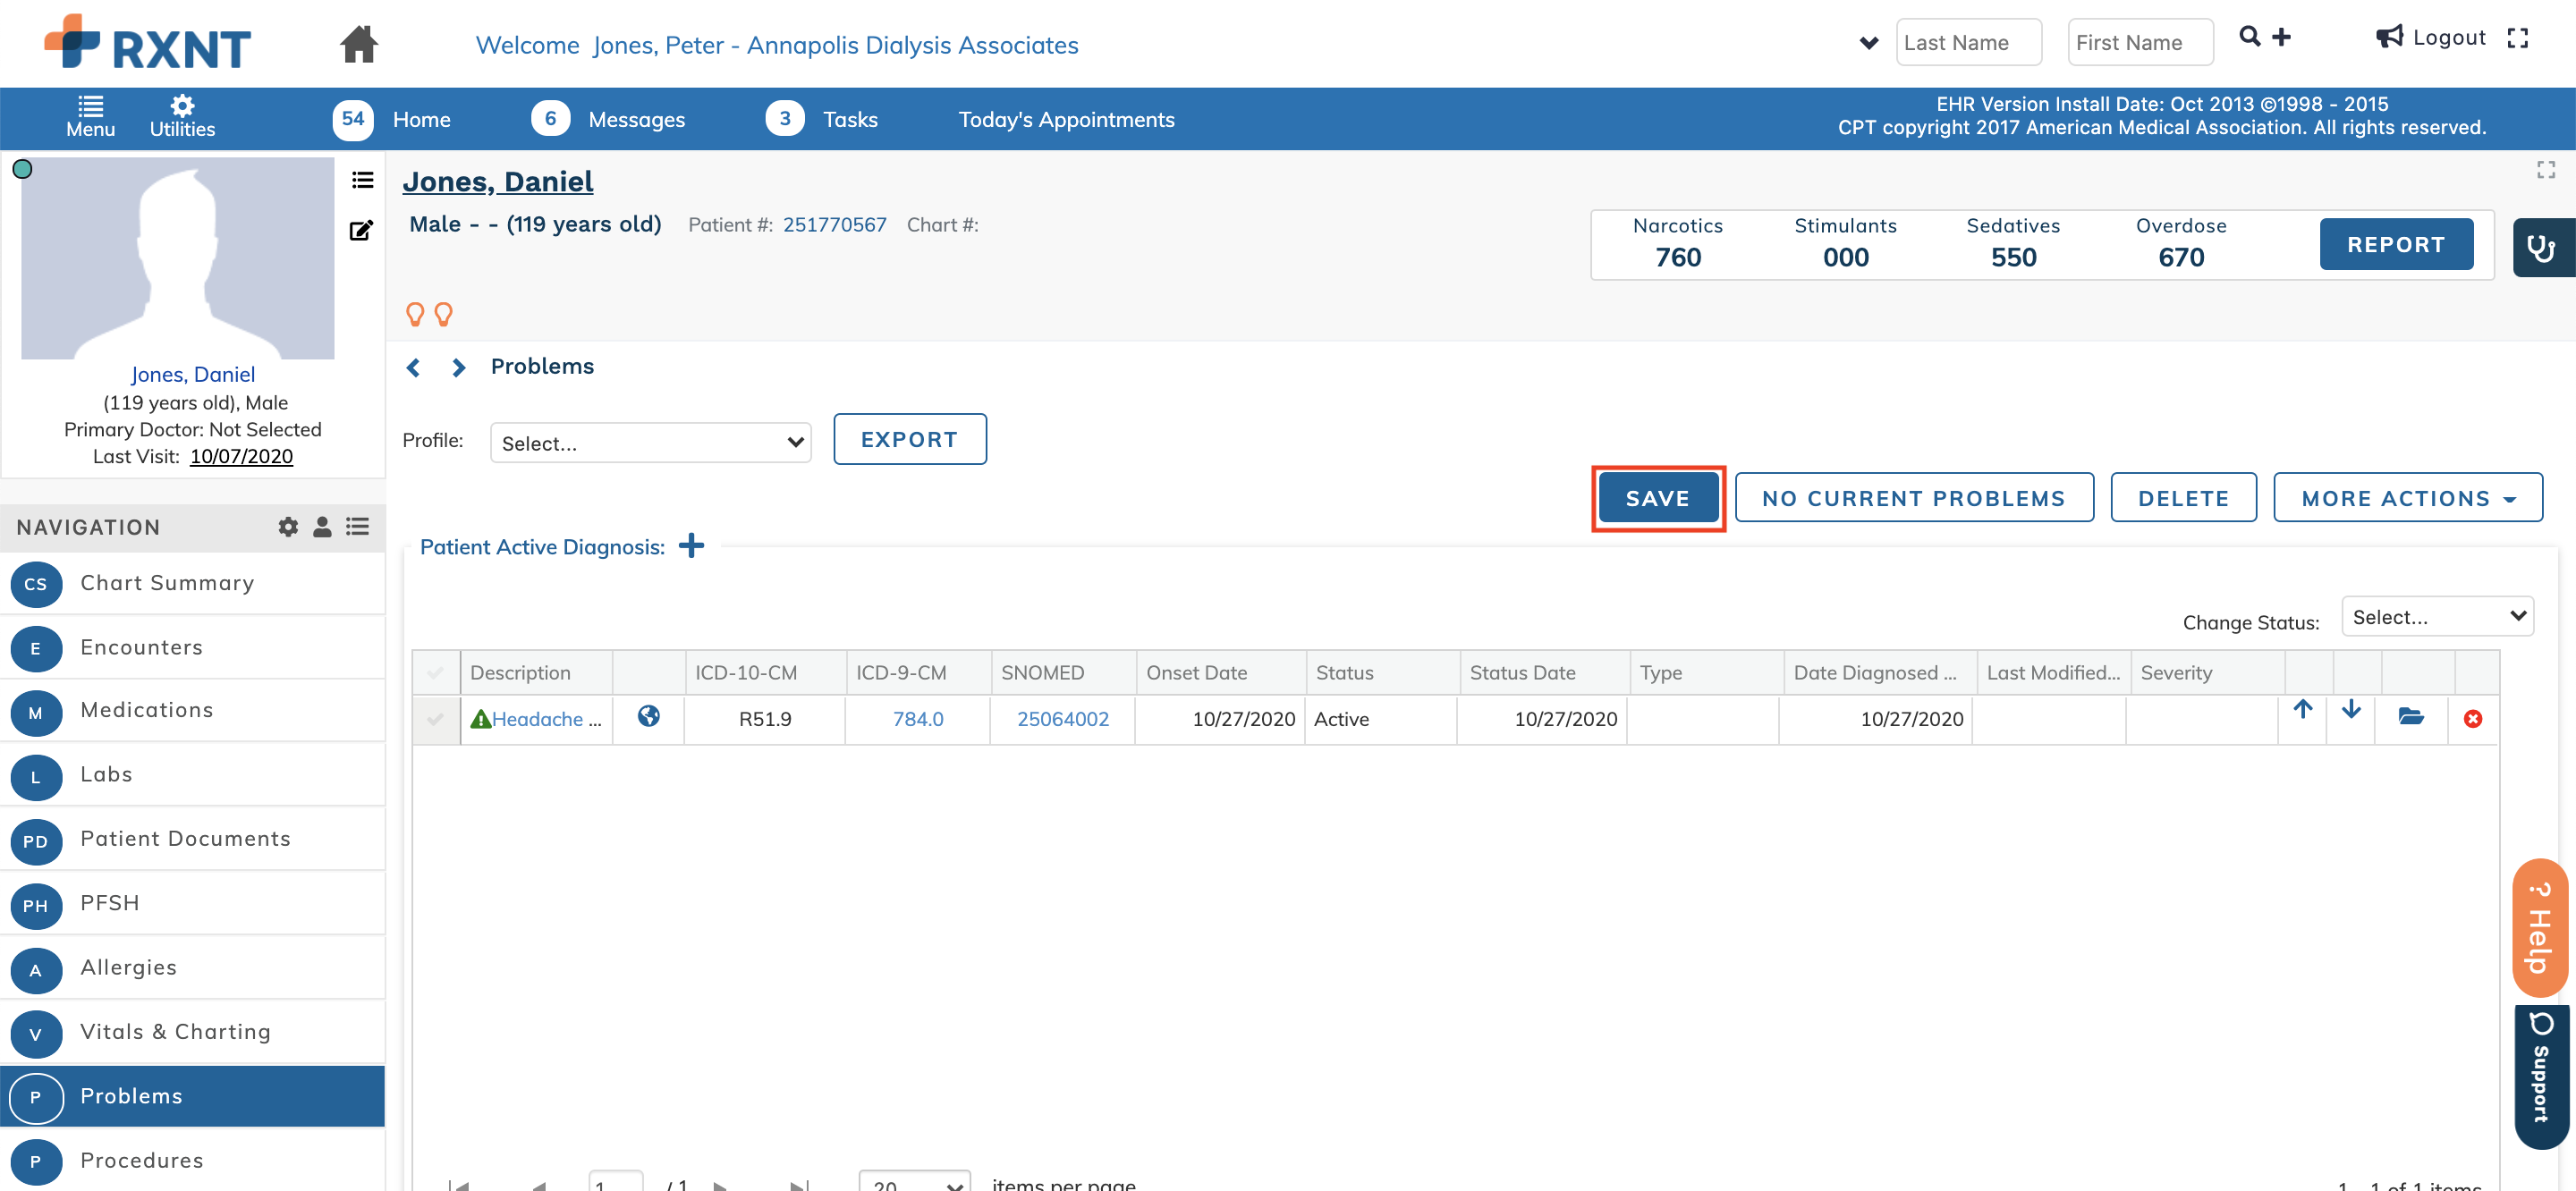Click the edit patient pencil icon
The width and height of the screenshot is (2576, 1191).
[x=361, y=230]
